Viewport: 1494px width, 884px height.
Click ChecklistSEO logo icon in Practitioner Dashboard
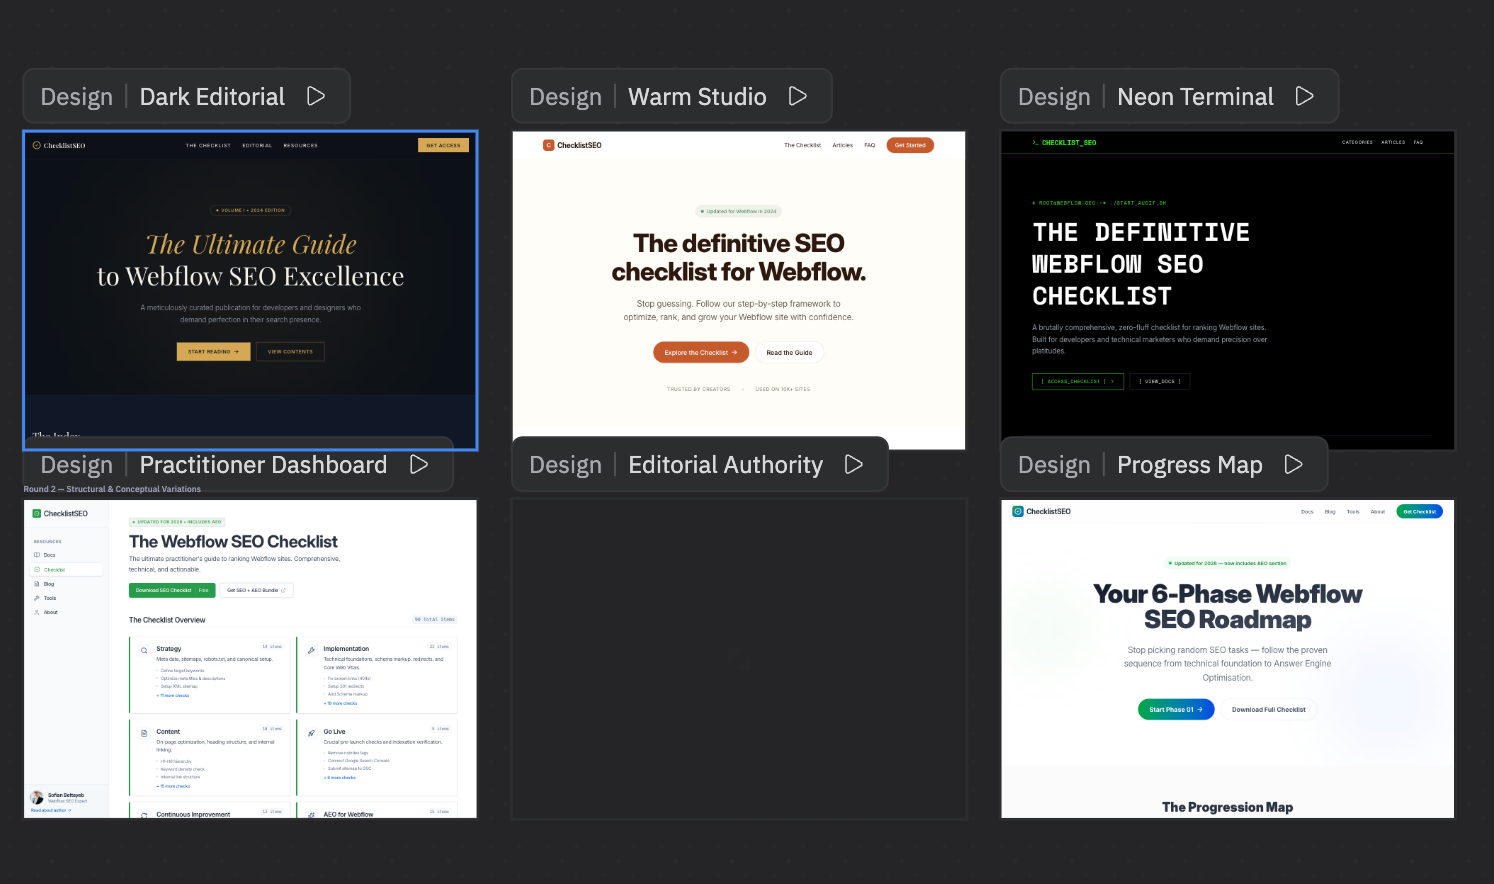click(x=37, y=513)
